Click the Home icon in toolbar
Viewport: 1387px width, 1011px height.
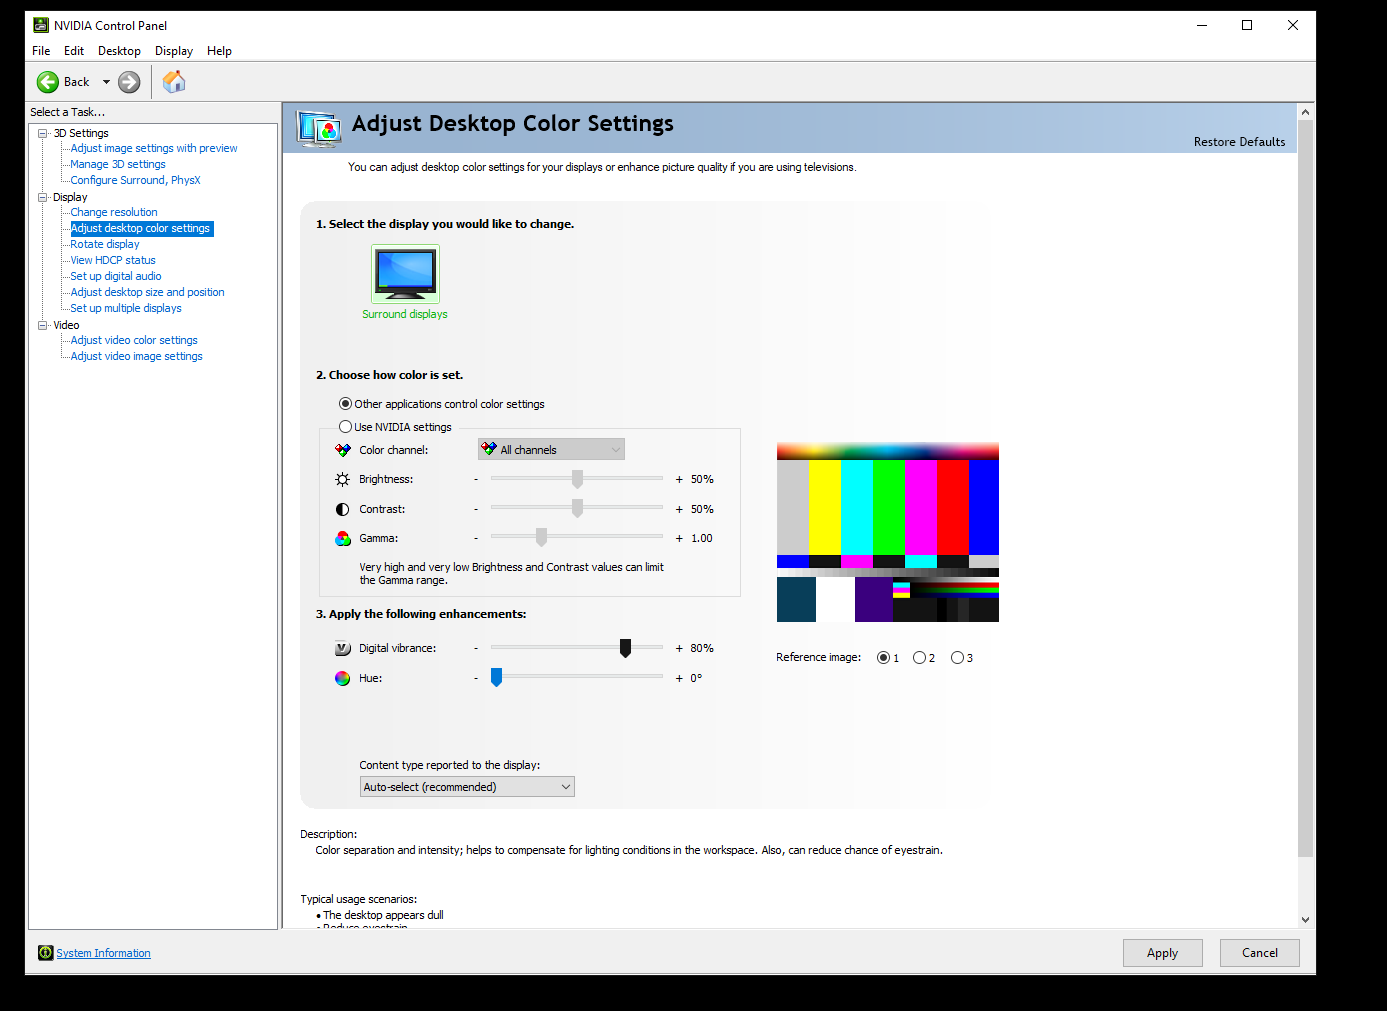coord(174,82)
